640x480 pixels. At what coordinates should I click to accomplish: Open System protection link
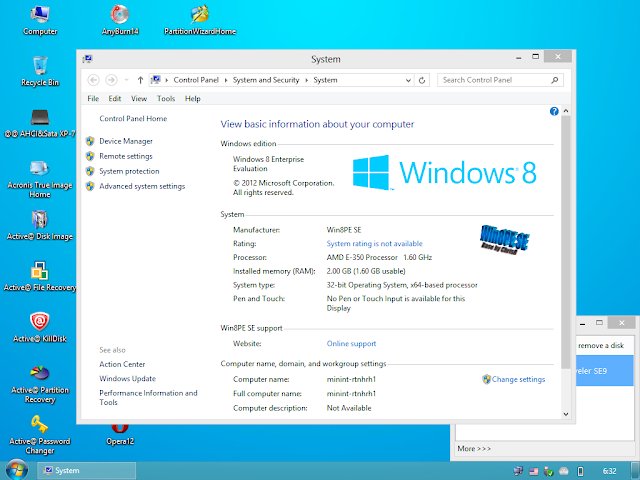pos(129,171)
